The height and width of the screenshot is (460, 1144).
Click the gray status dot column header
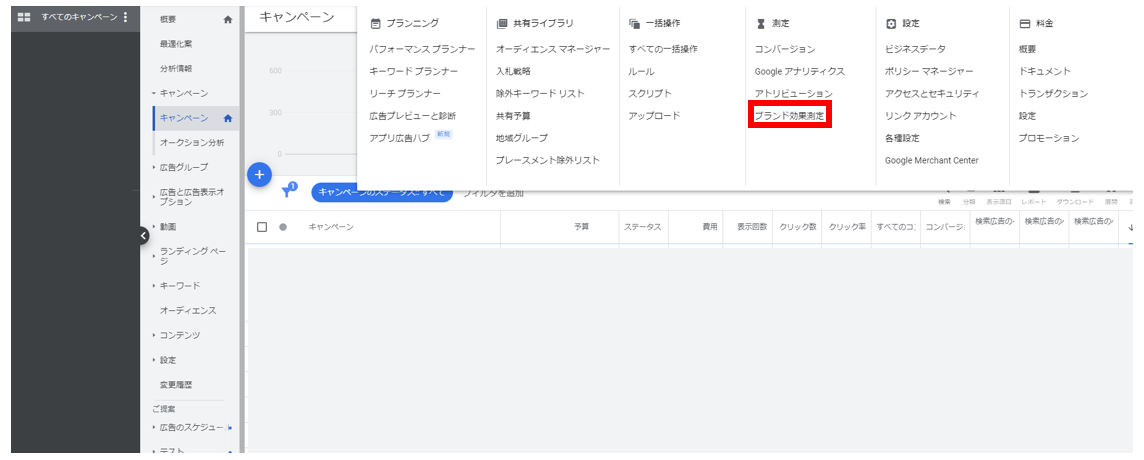click(282, 227)
